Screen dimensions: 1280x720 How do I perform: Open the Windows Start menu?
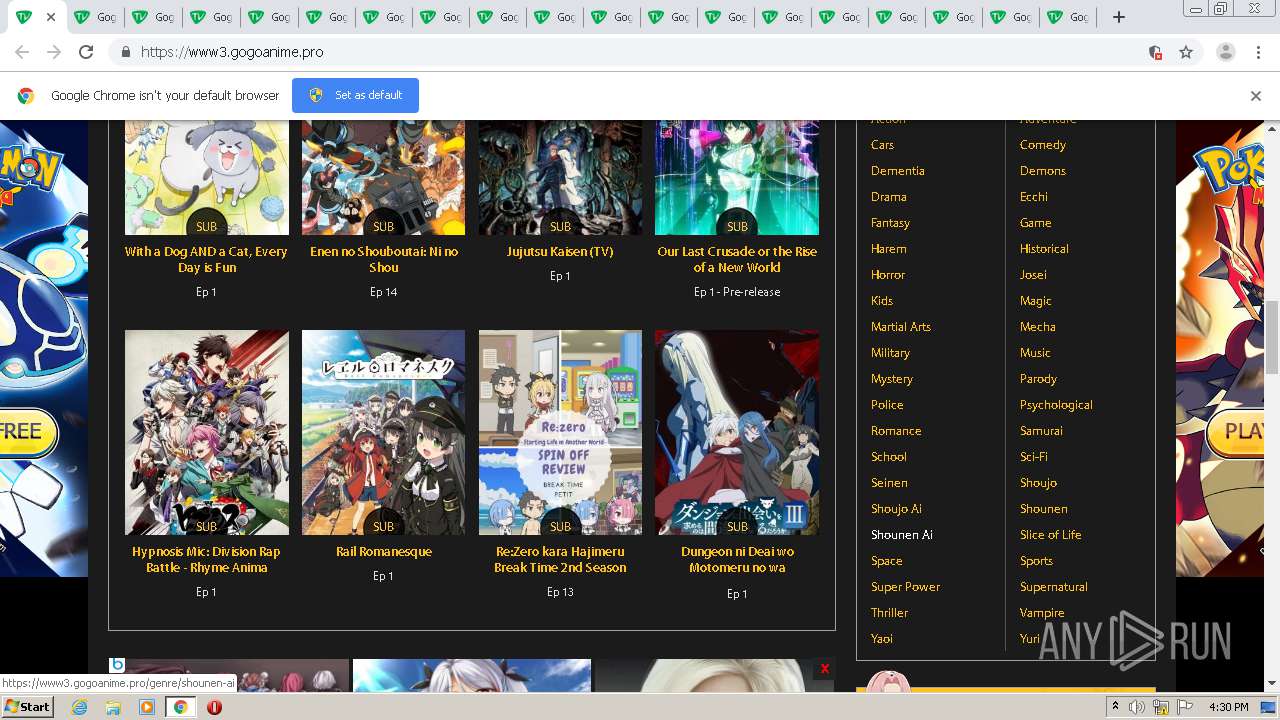coord(27,707)
